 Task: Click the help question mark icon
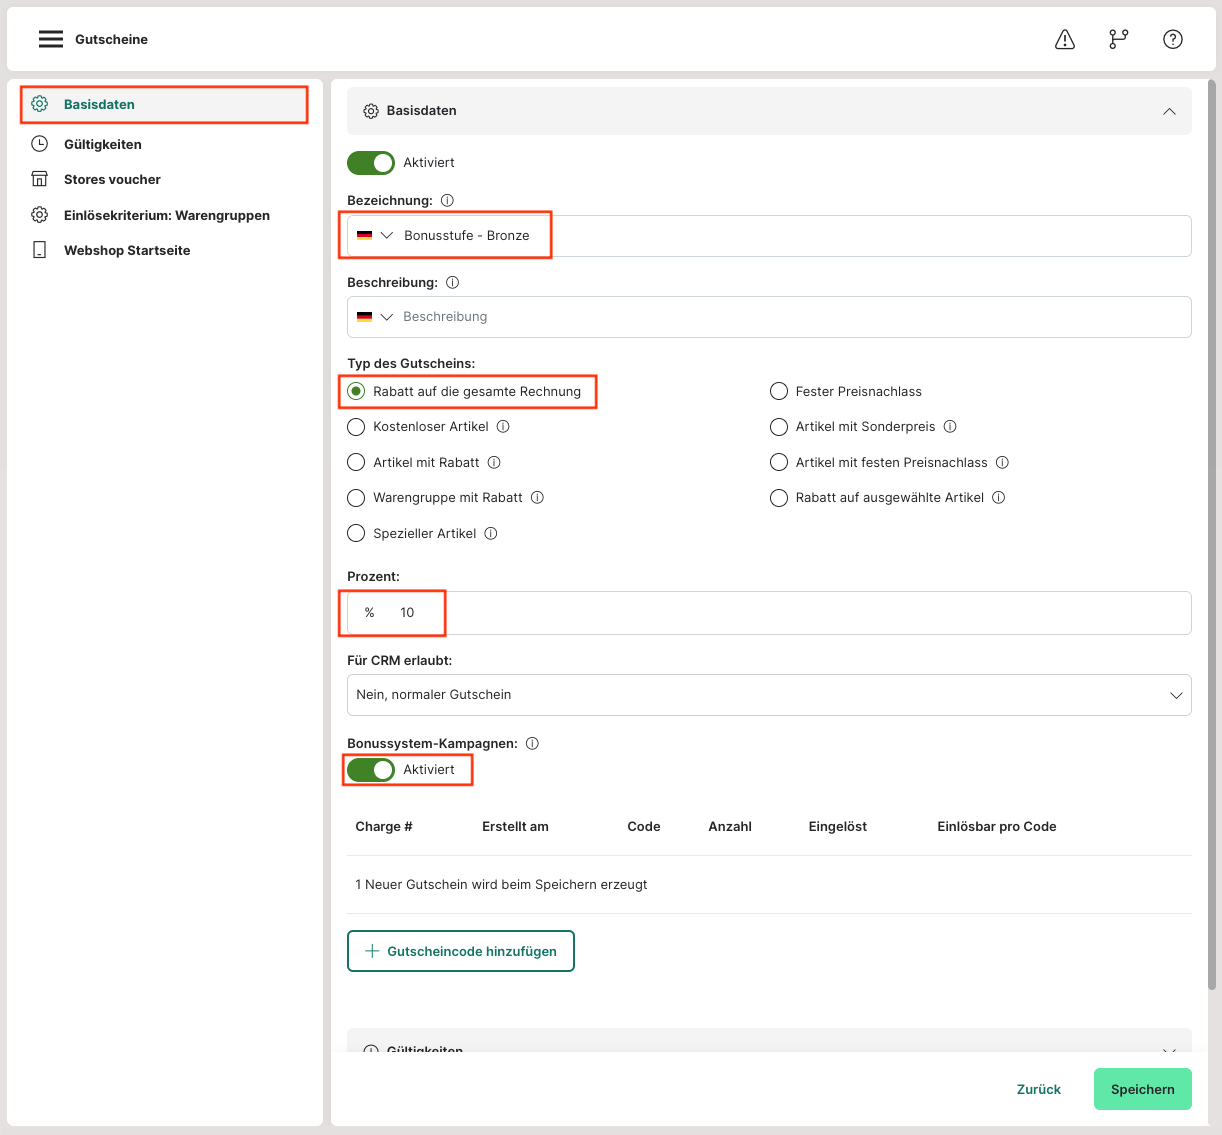tap(1173, 39)
